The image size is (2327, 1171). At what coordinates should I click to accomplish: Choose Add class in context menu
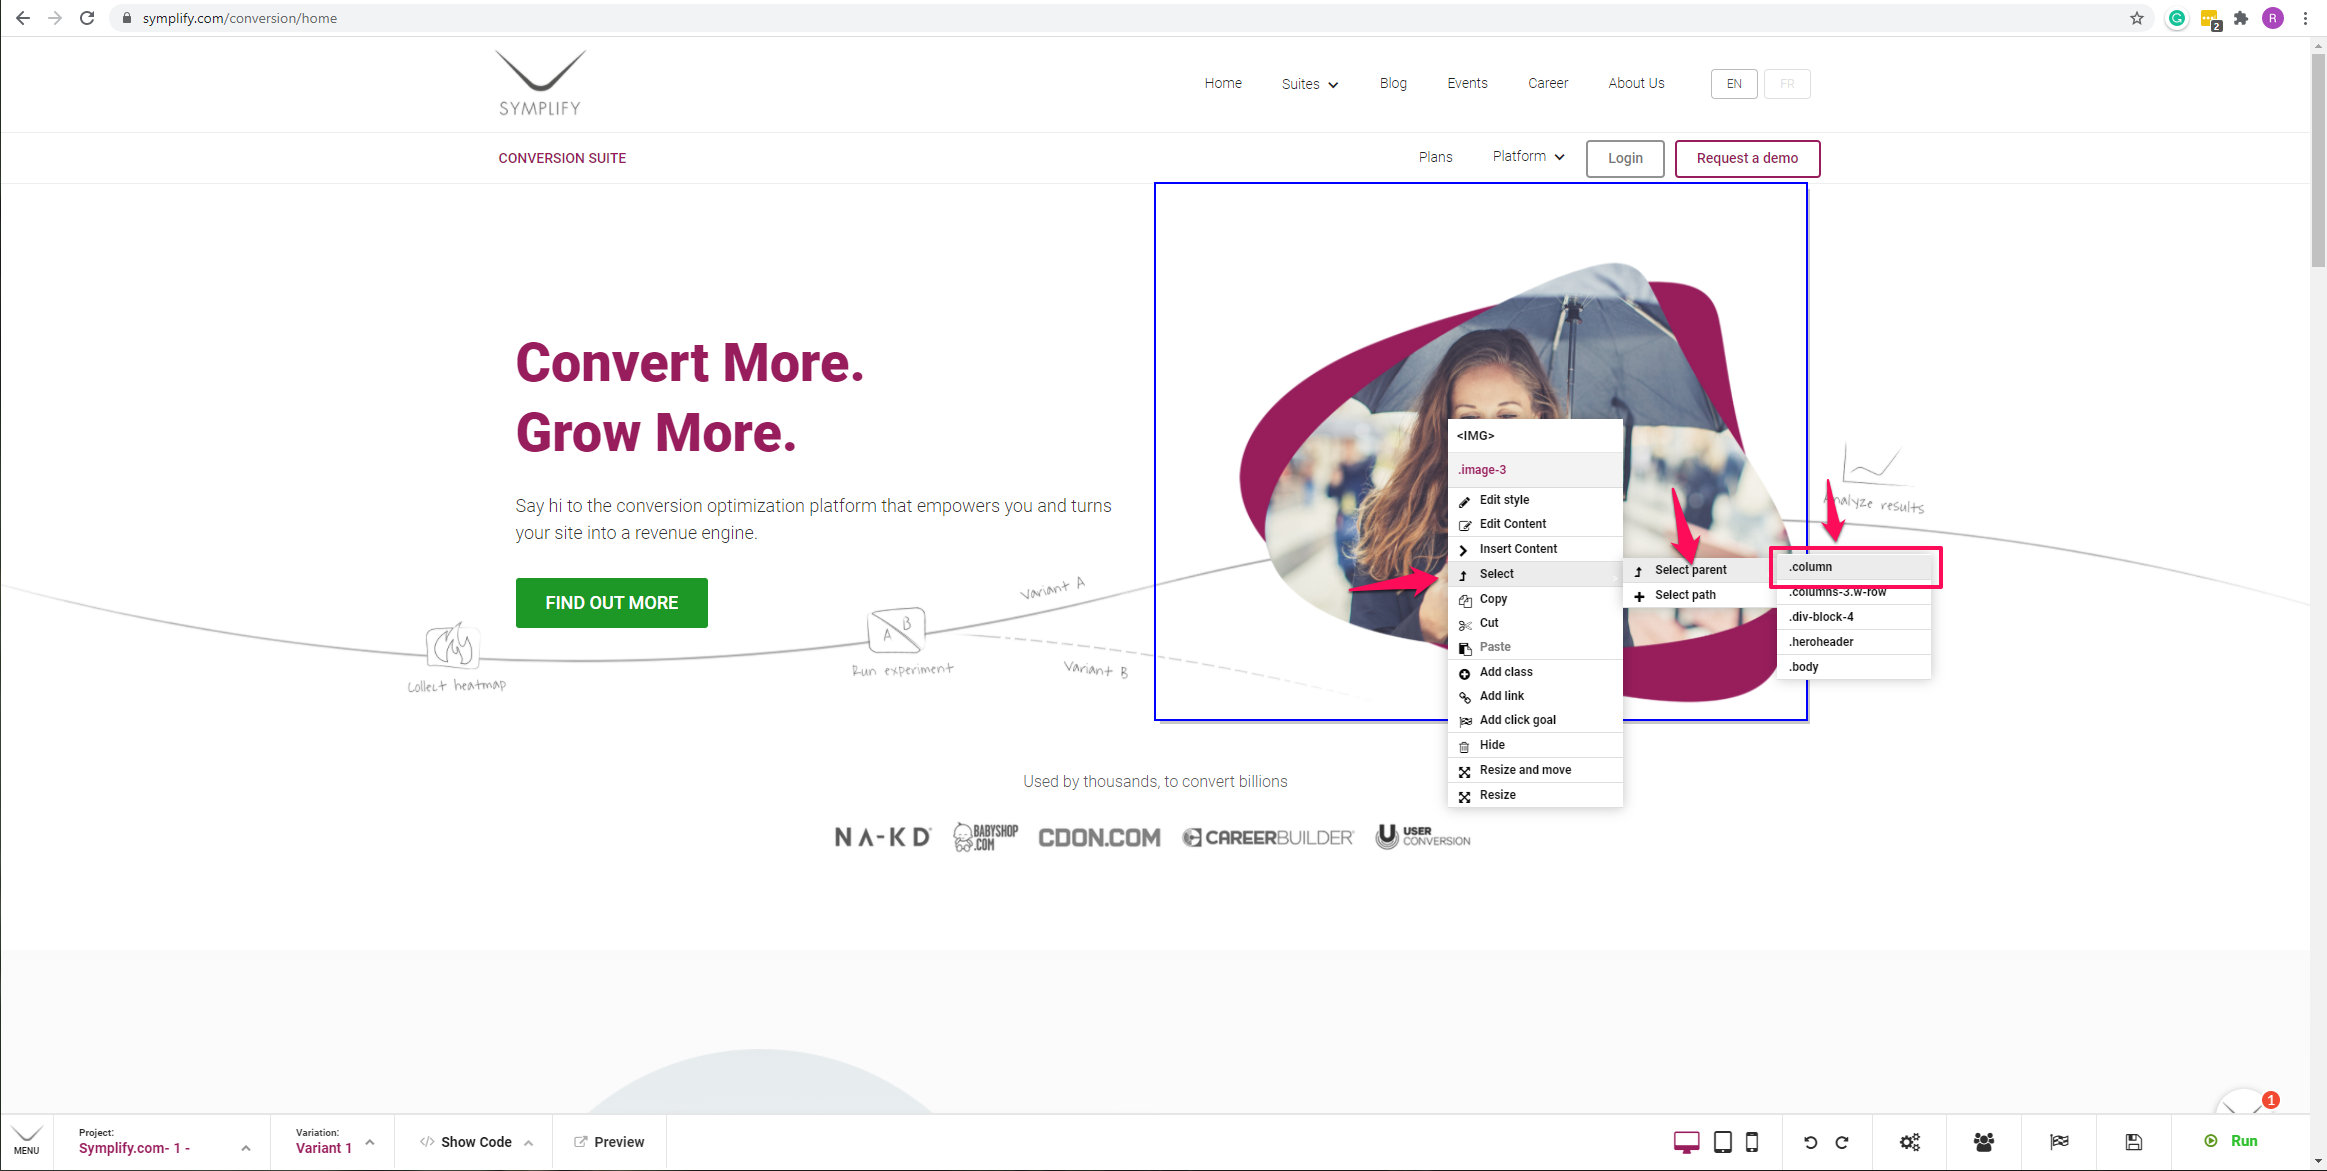tap(1535, 672)
